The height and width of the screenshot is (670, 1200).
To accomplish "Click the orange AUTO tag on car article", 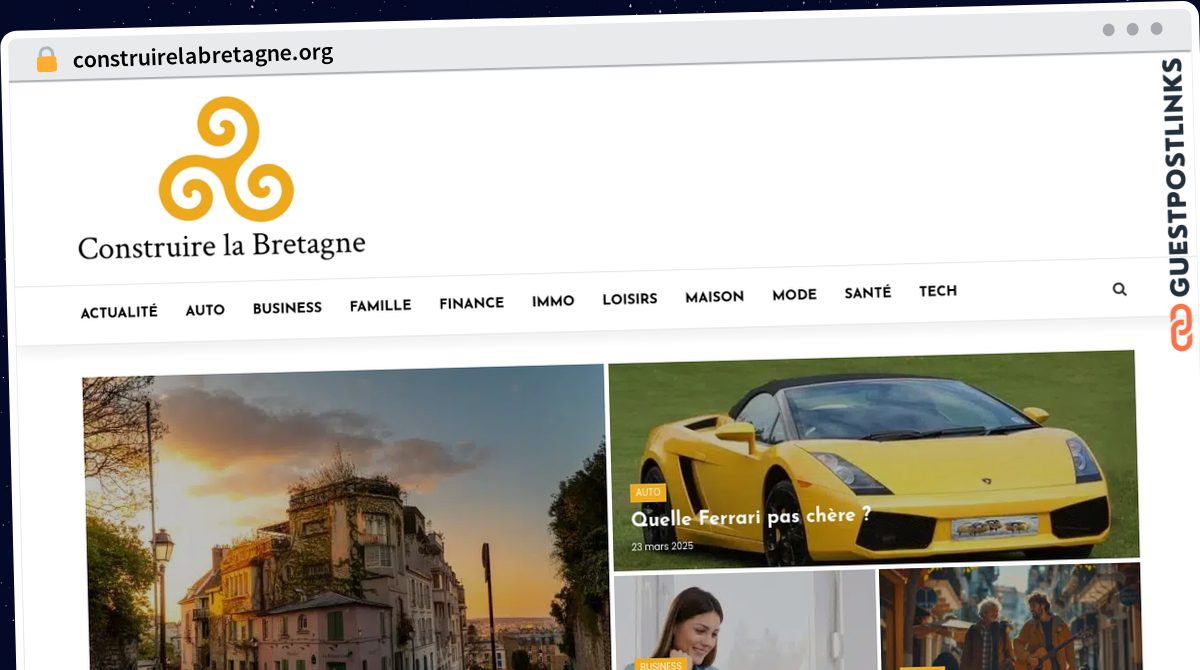I will 648,492.
